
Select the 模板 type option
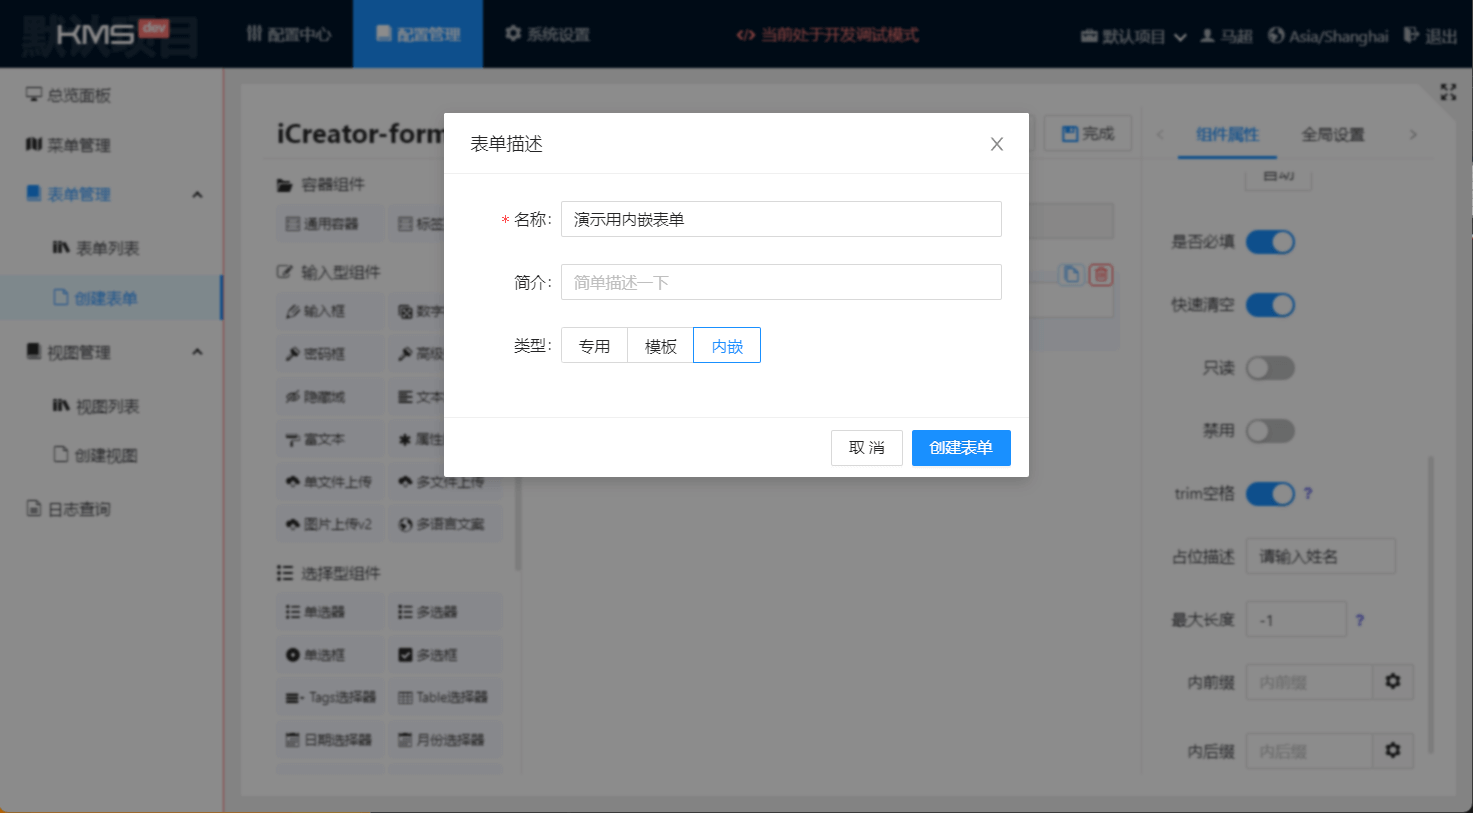[660, 346]
